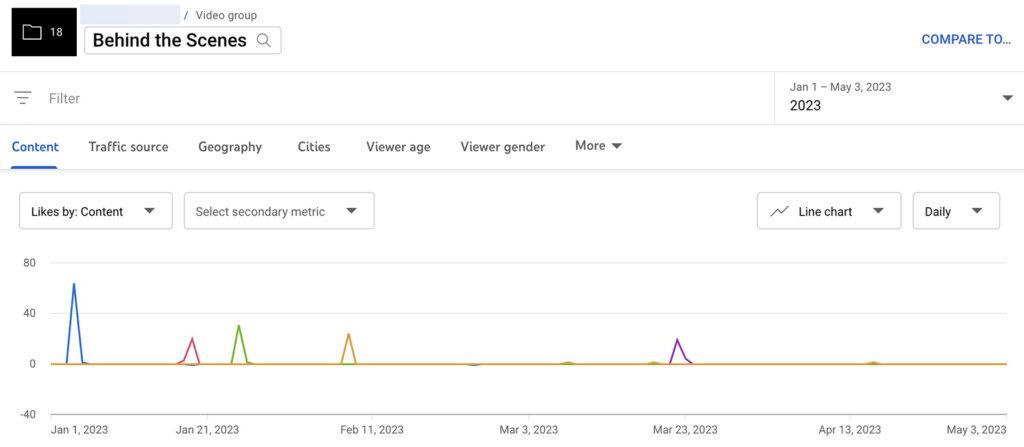Click the COMPARE TO... link

tap(966, 39)
